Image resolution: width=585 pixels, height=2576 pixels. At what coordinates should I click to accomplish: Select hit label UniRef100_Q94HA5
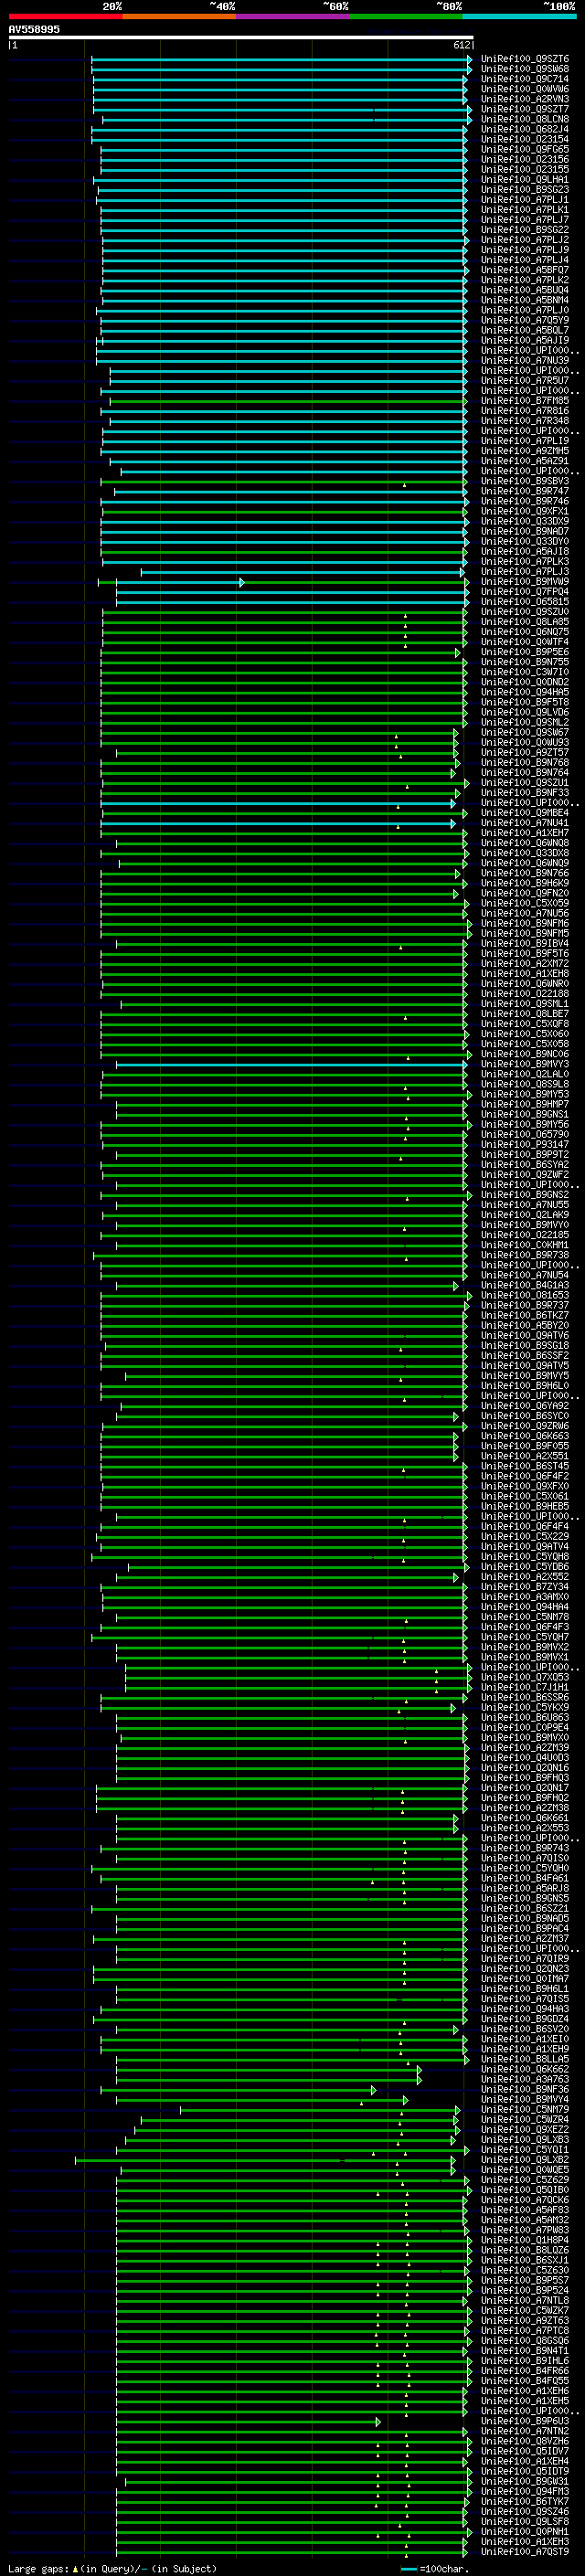coord(525,691)
